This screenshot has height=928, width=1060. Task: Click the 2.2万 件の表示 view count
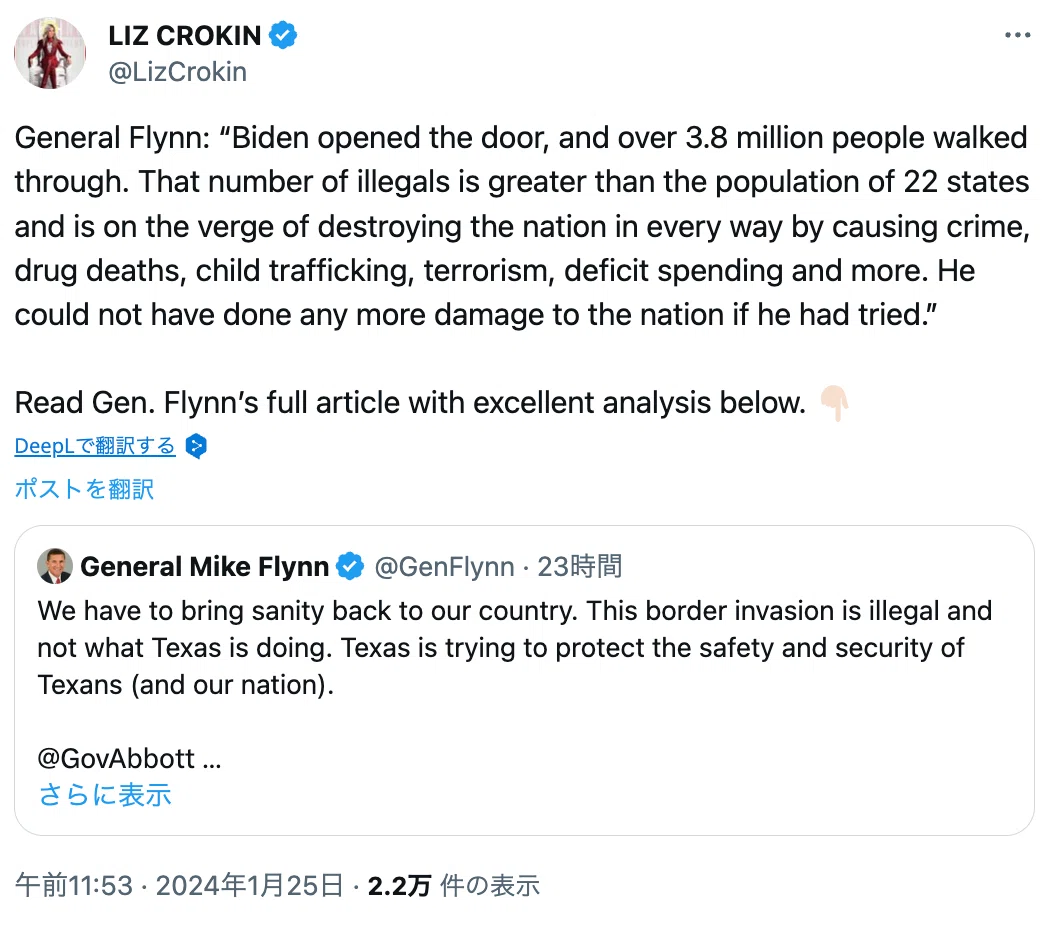(454, 885)
